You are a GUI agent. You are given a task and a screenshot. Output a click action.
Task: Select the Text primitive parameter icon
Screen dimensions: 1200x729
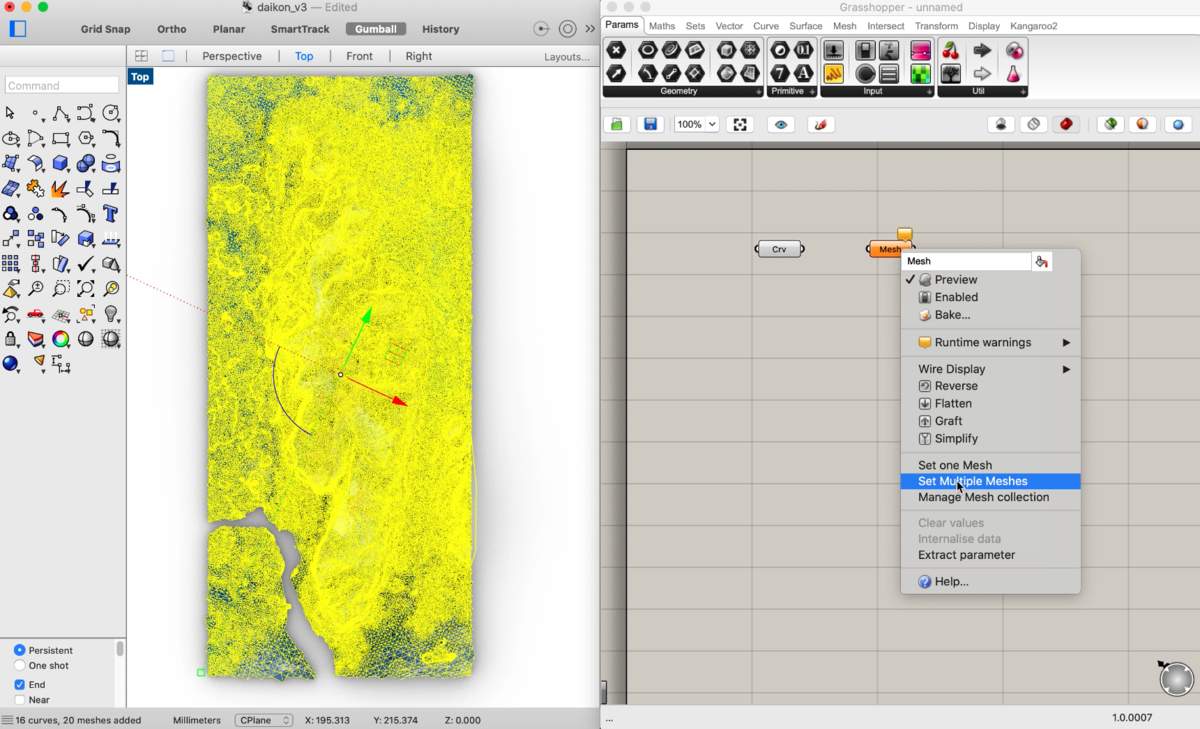(x=803, y=73)
